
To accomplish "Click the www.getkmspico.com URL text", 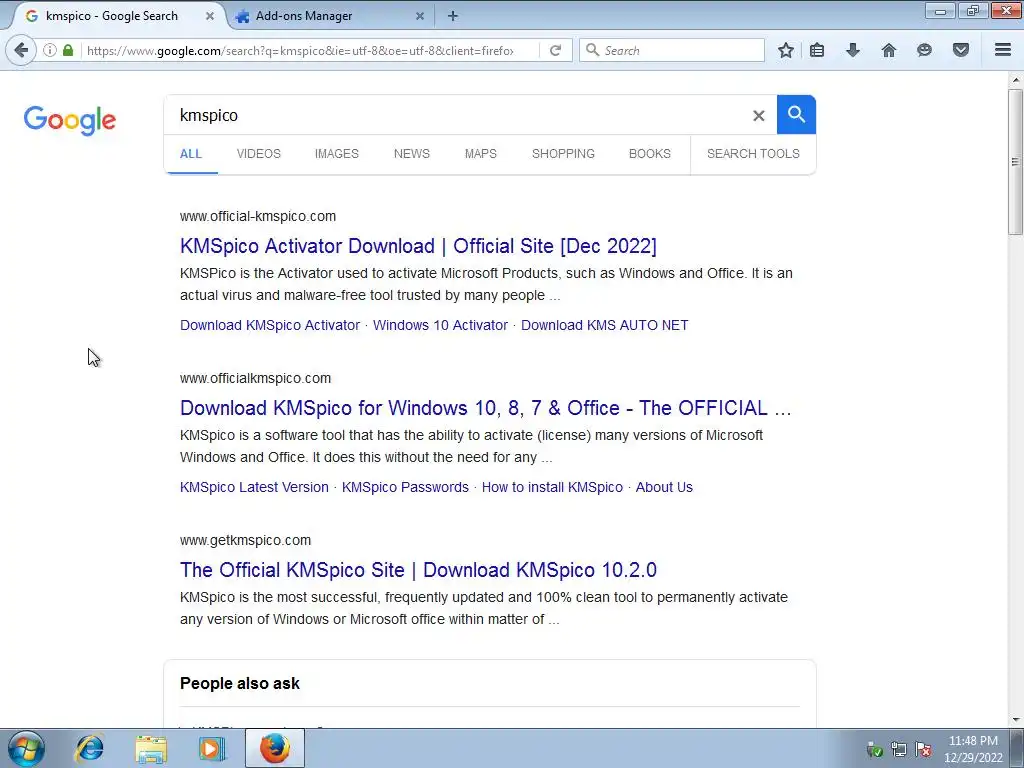I will tap(246, 540).
